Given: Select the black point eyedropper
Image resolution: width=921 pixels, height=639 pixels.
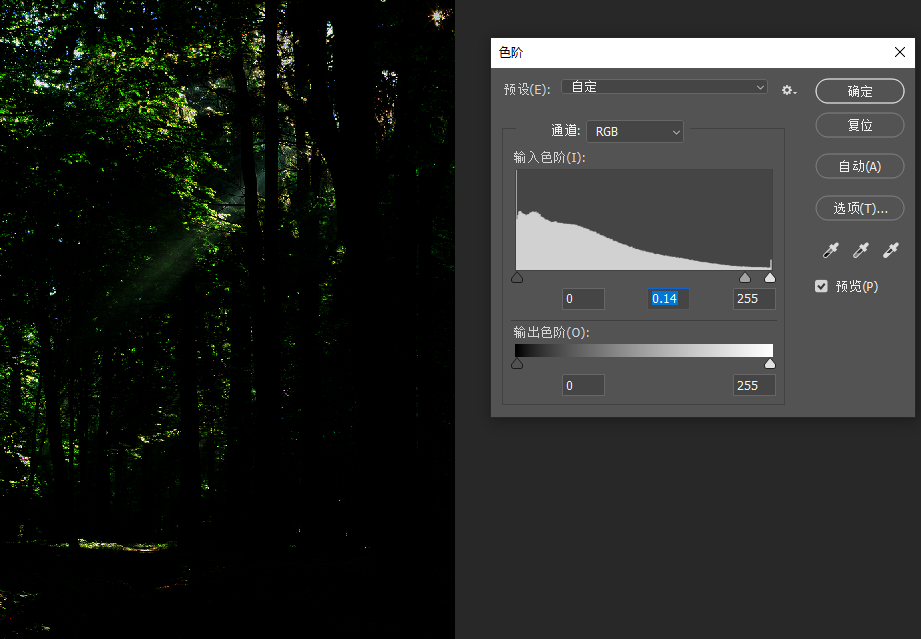Looking at the screenshot, I should click(830, 250).
